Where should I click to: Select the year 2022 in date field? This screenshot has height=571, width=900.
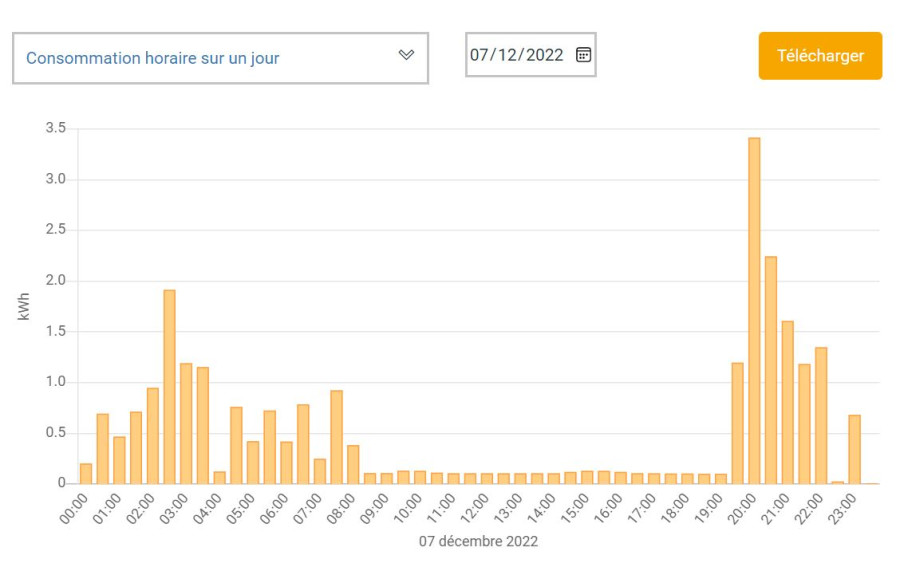click(544, 55)
